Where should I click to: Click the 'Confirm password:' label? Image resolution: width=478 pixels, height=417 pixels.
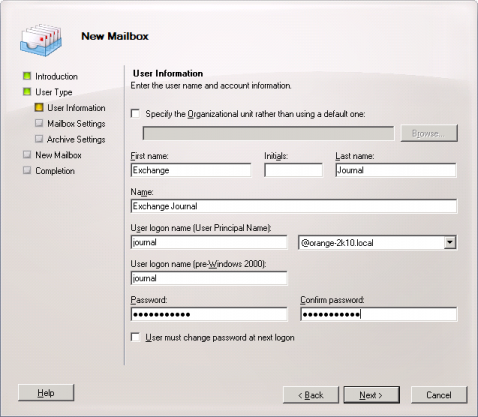pyautogui.click(x=332, y=300)
